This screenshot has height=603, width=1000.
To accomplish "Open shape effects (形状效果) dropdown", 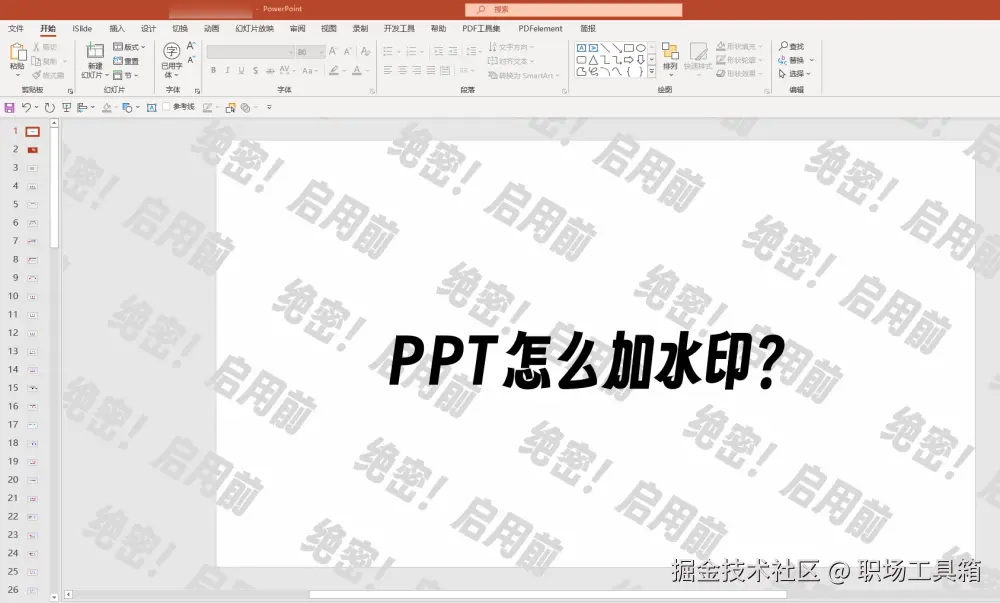I will [x=739, y=73].
